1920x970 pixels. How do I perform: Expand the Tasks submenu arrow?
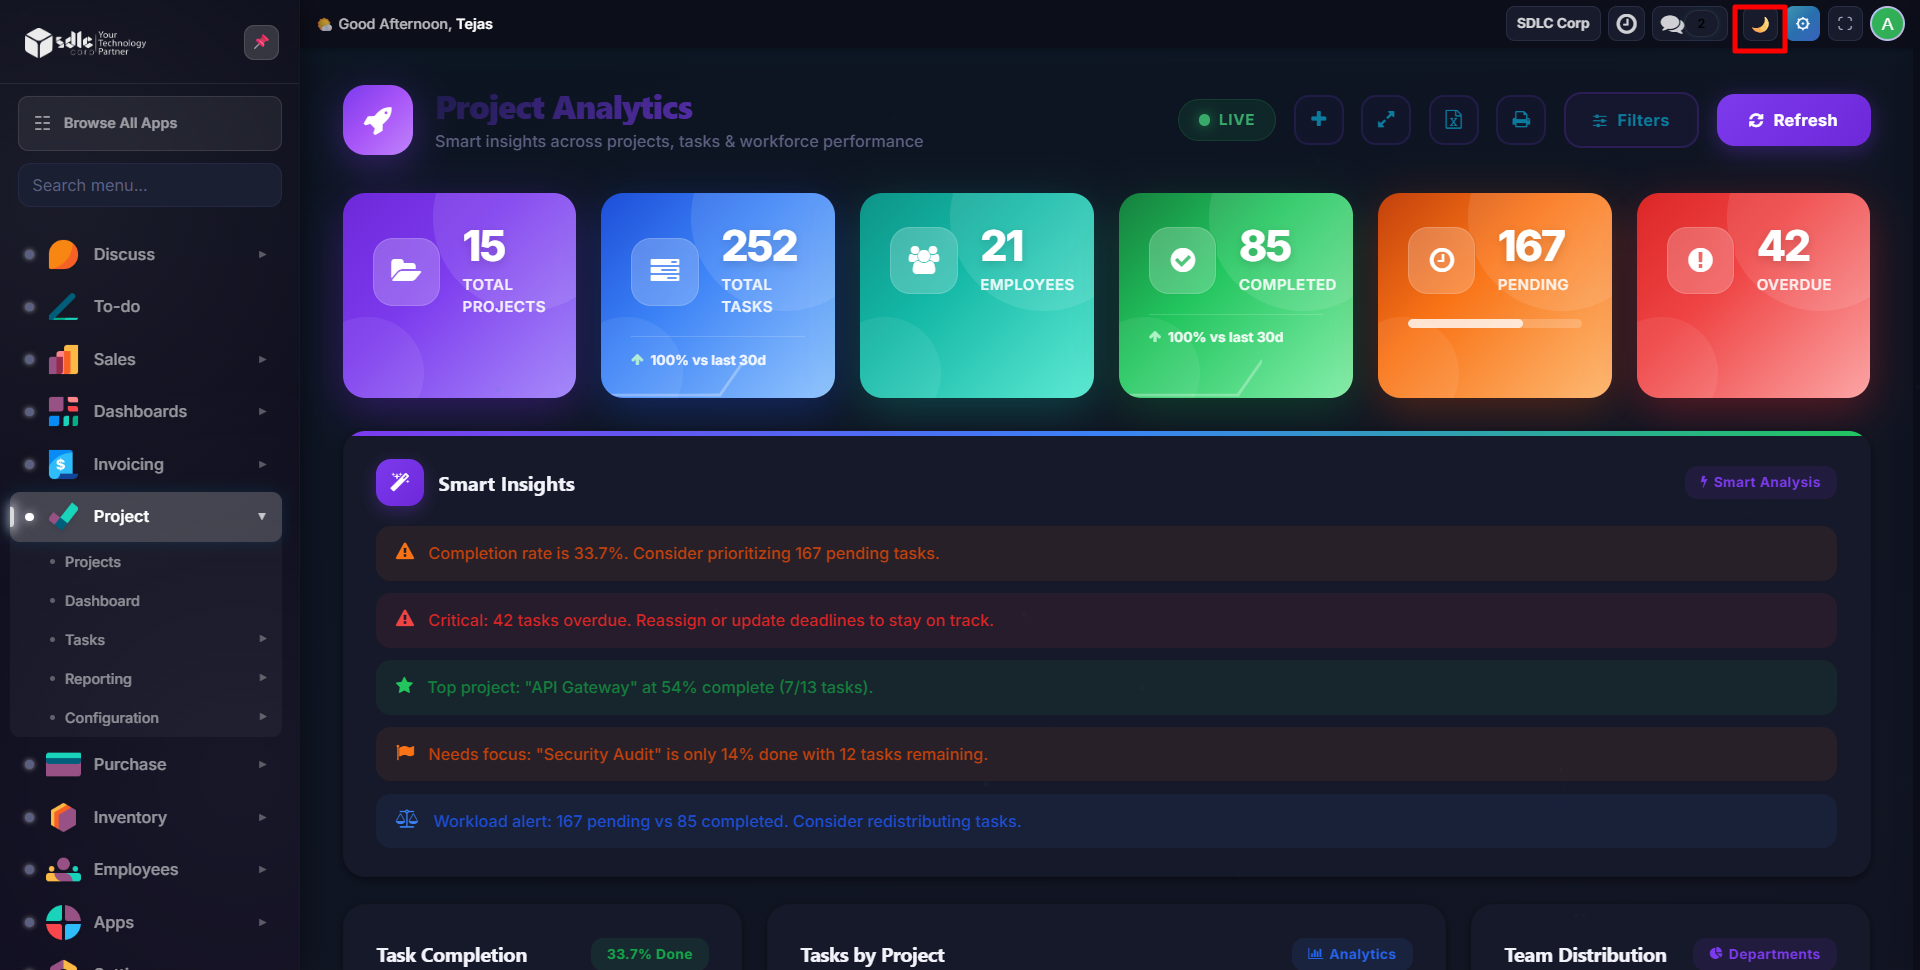click(262, 639)
